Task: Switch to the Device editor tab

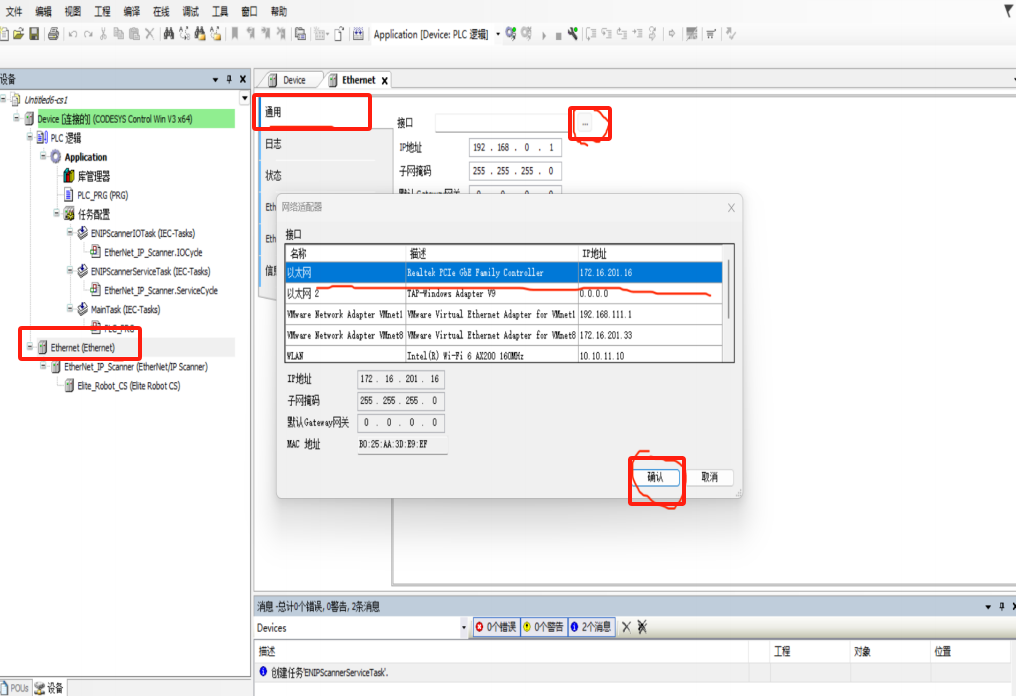Action: [291, 80]
